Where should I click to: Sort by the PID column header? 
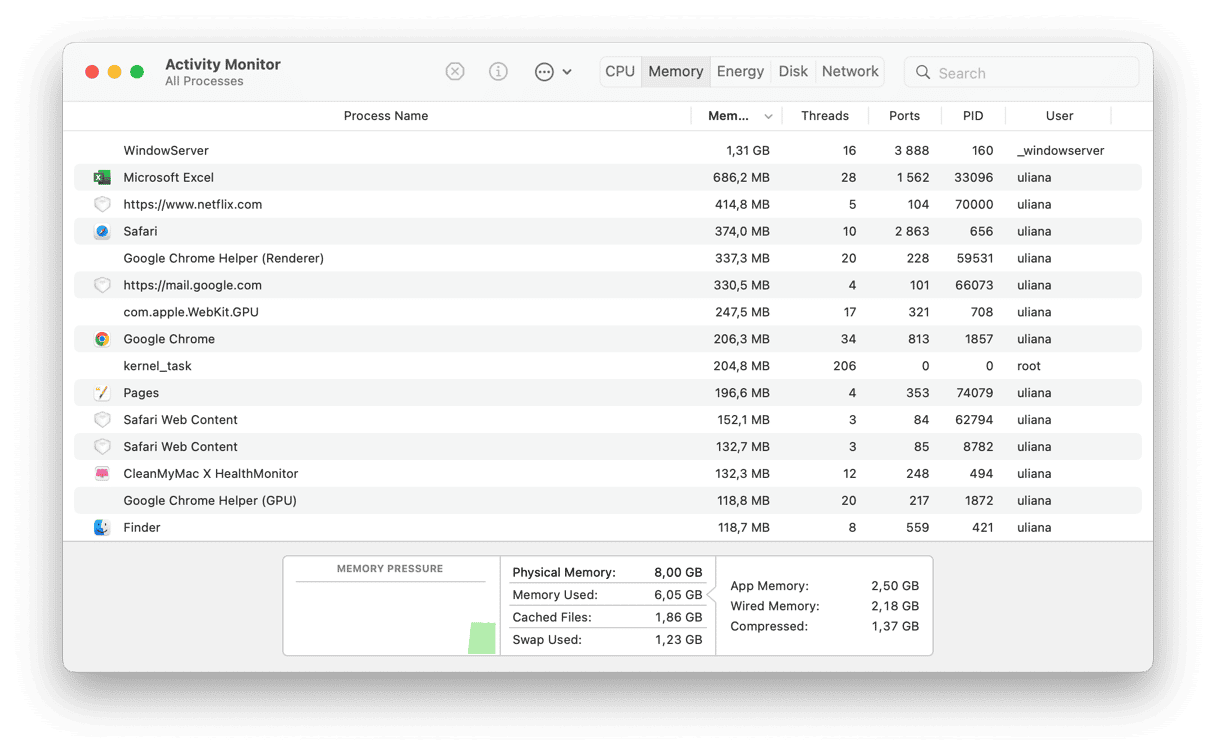click(972, 116)
